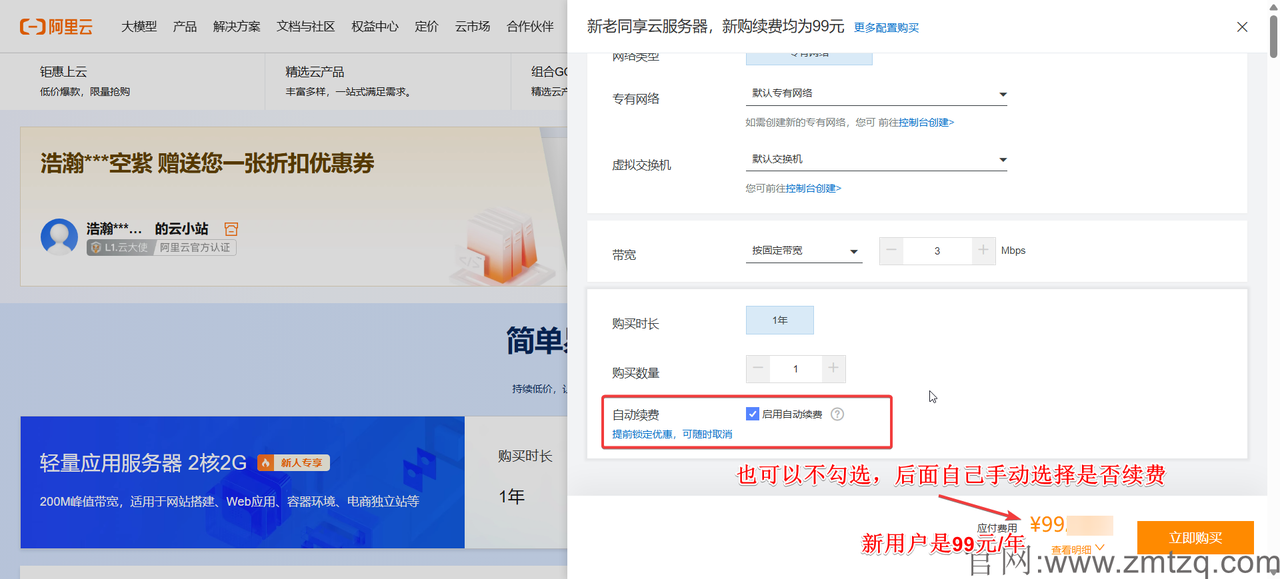This screenshot has height=579, width=1280.
Task: Click 轻量应用服务器 2核2G card title
Action: point(143,463)
